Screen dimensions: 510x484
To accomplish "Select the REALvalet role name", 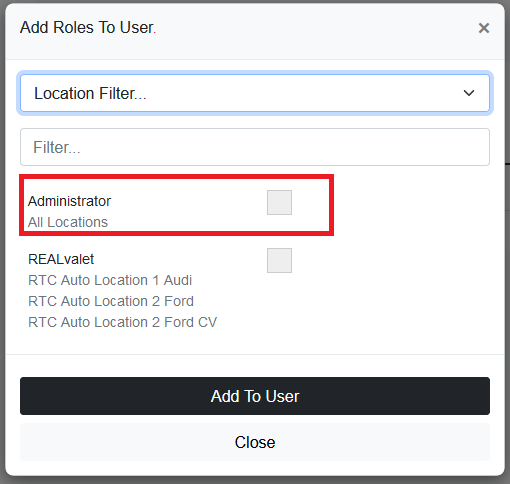I will click(61, 259).
